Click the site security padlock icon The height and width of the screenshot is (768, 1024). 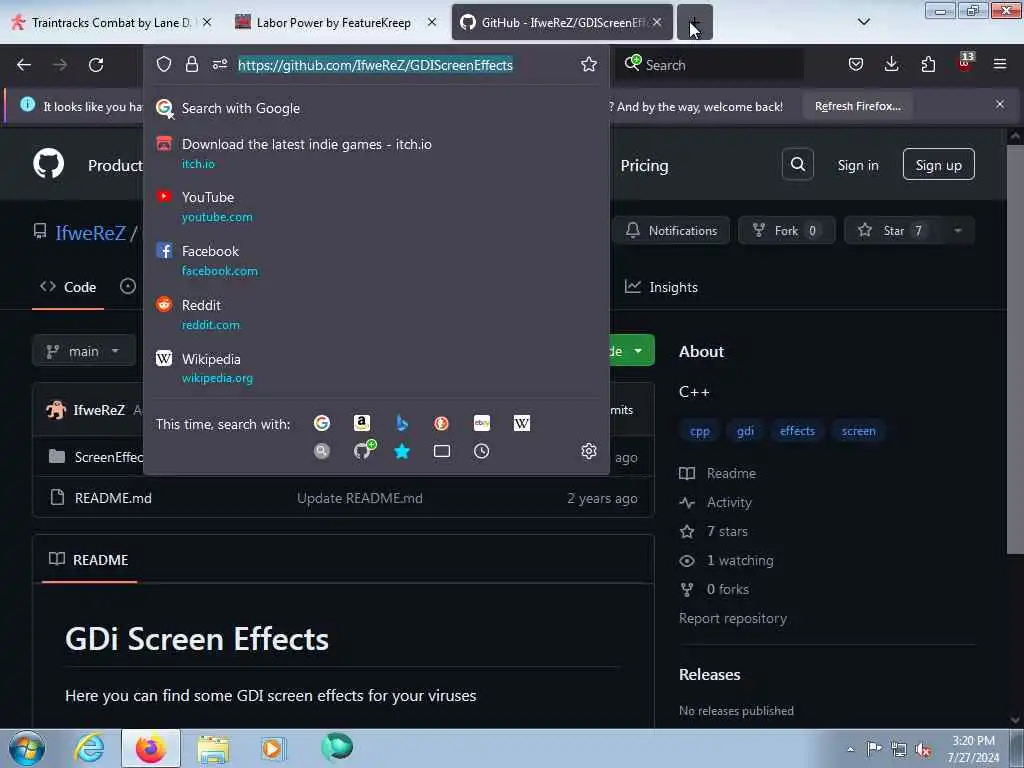click(191, 64)
